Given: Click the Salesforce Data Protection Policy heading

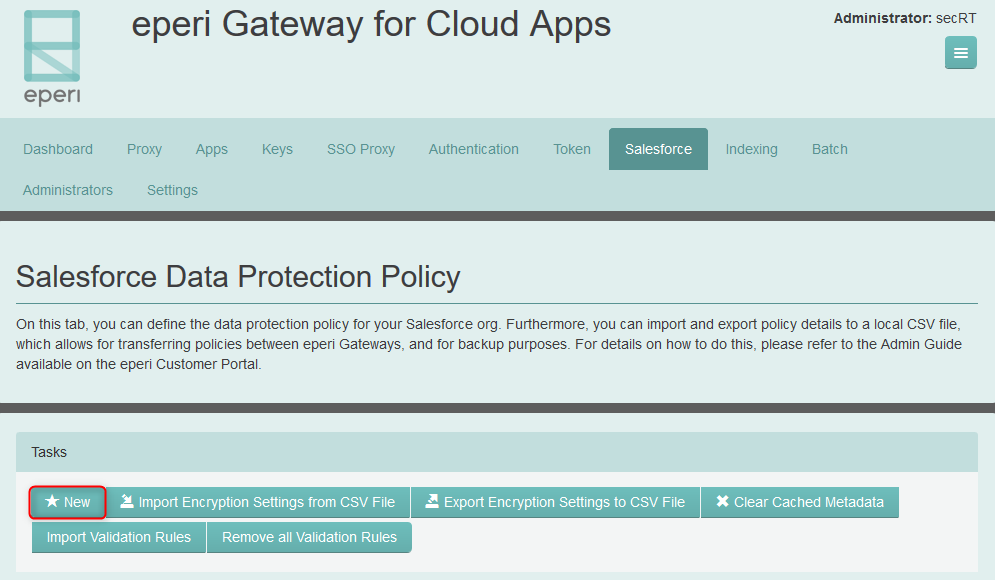Looking at the screenshot, I should 238,277.
